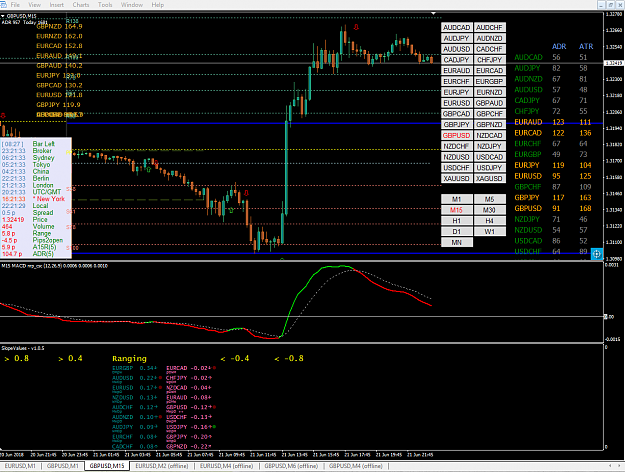Open the GBPUSD,M4 (offline) tab

pos(356,466)
